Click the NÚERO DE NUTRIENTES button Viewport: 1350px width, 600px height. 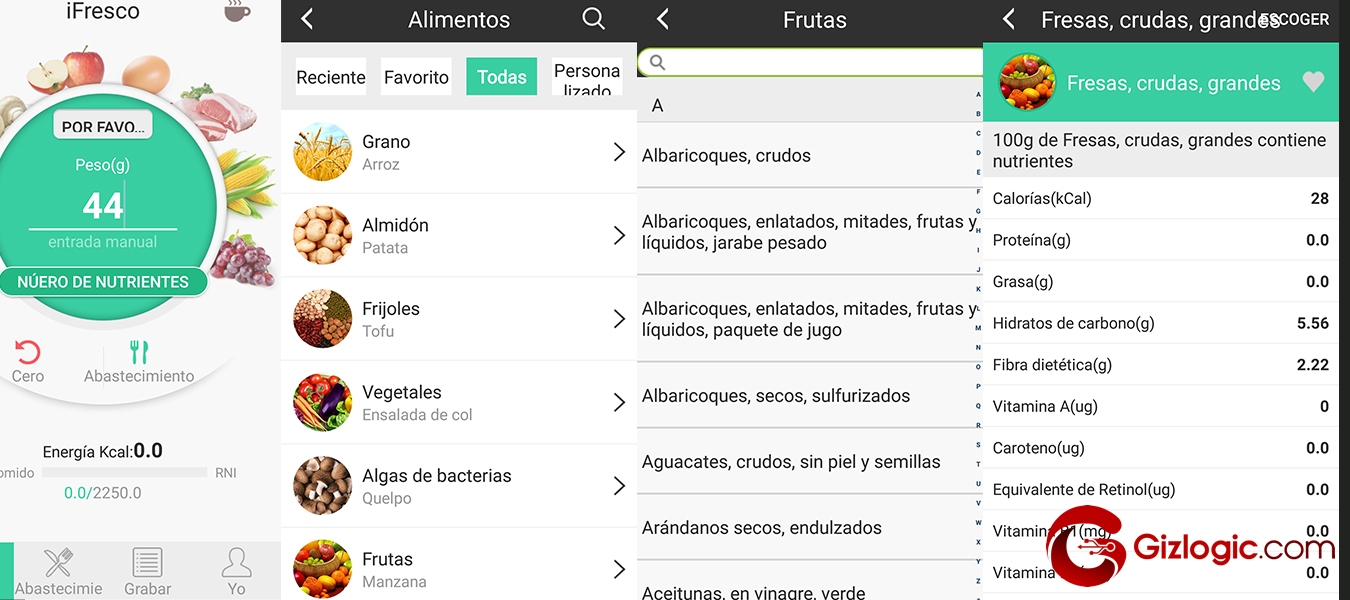(x=103, y=282)
